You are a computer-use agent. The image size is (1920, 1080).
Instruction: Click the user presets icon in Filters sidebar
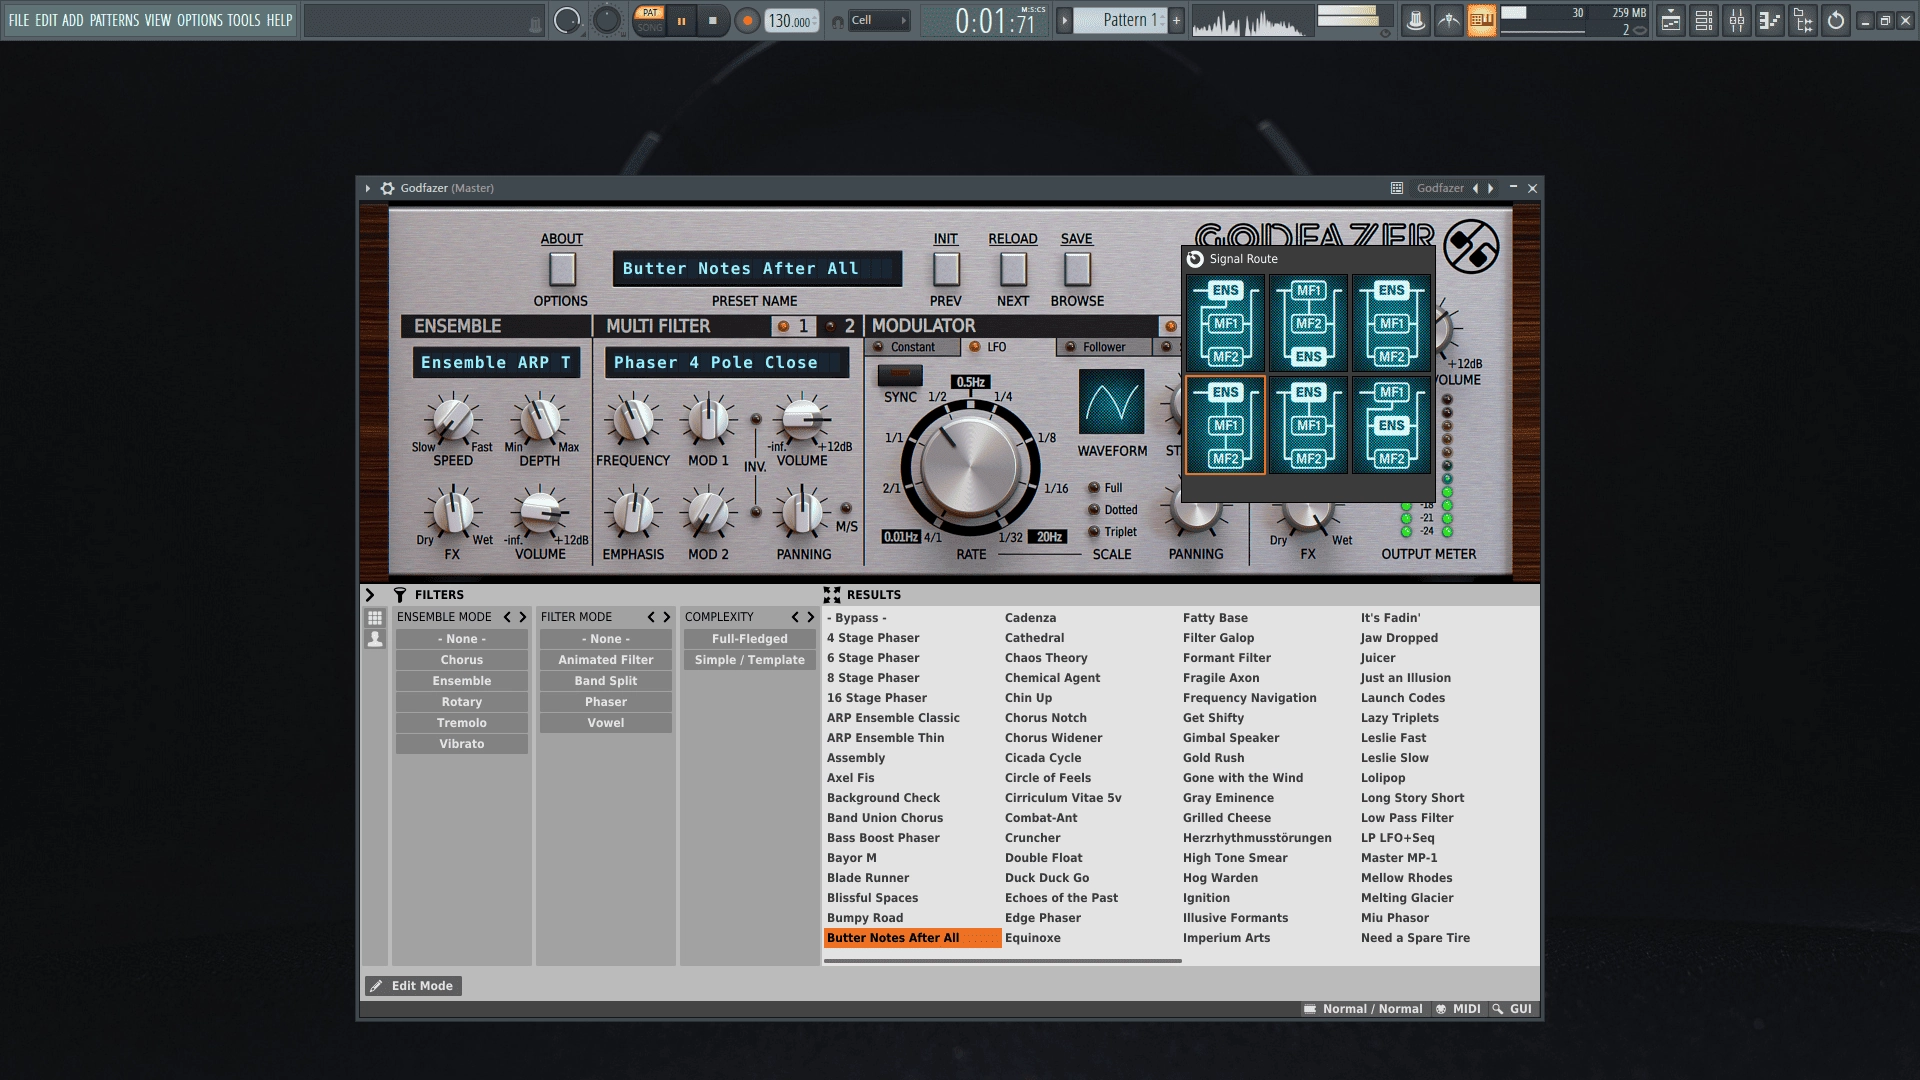375,639
